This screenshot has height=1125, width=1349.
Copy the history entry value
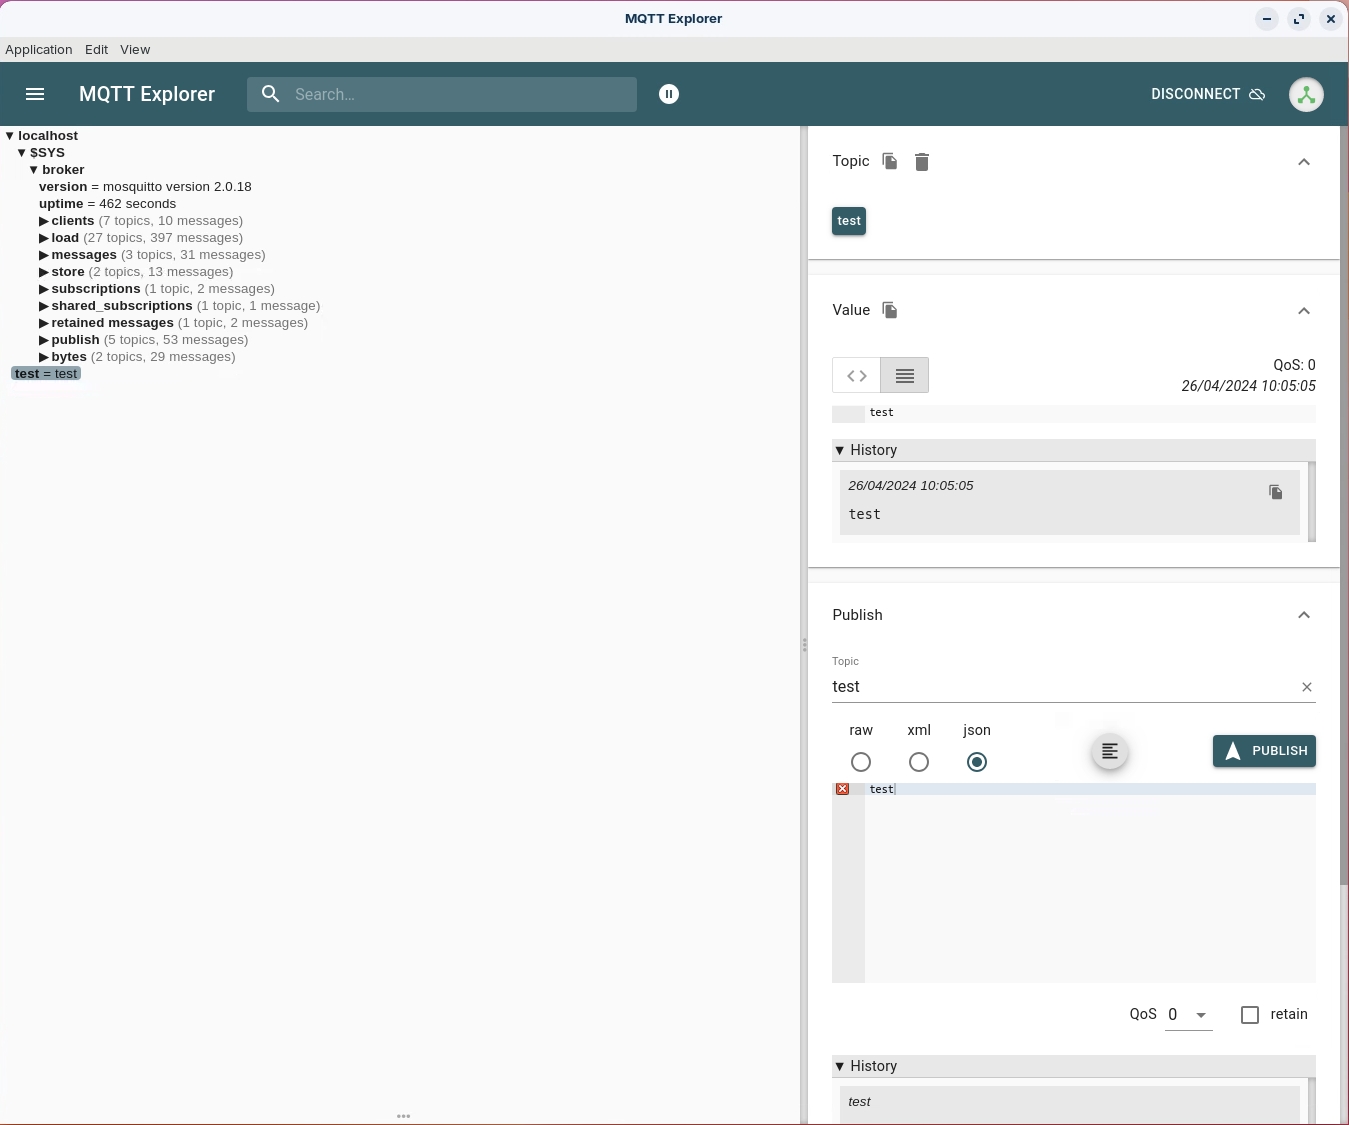[1275, 492]
